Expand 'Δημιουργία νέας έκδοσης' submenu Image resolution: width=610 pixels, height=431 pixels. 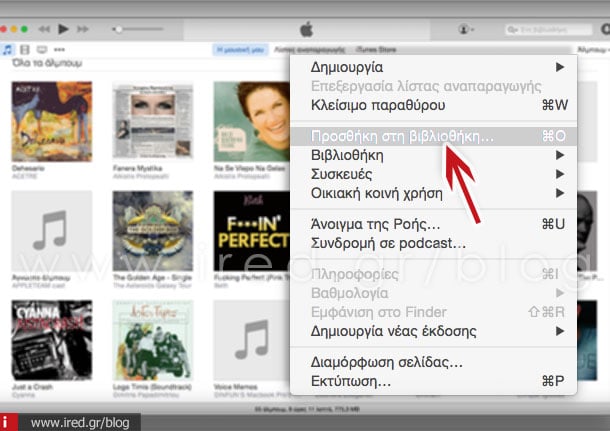433,331
